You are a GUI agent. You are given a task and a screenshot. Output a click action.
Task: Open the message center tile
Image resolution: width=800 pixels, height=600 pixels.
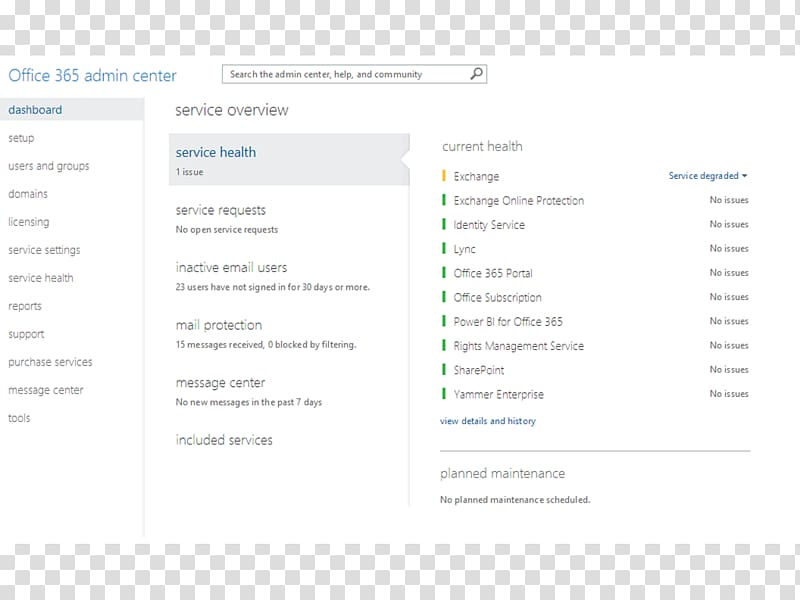(x=289, y=392)
